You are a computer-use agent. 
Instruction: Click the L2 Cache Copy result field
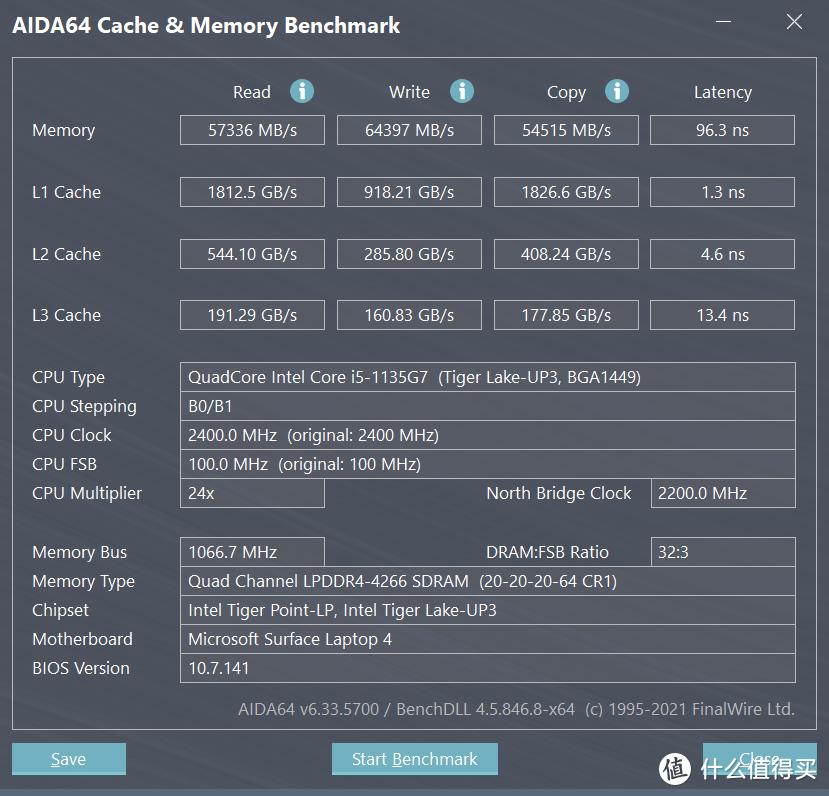(566, 253)
